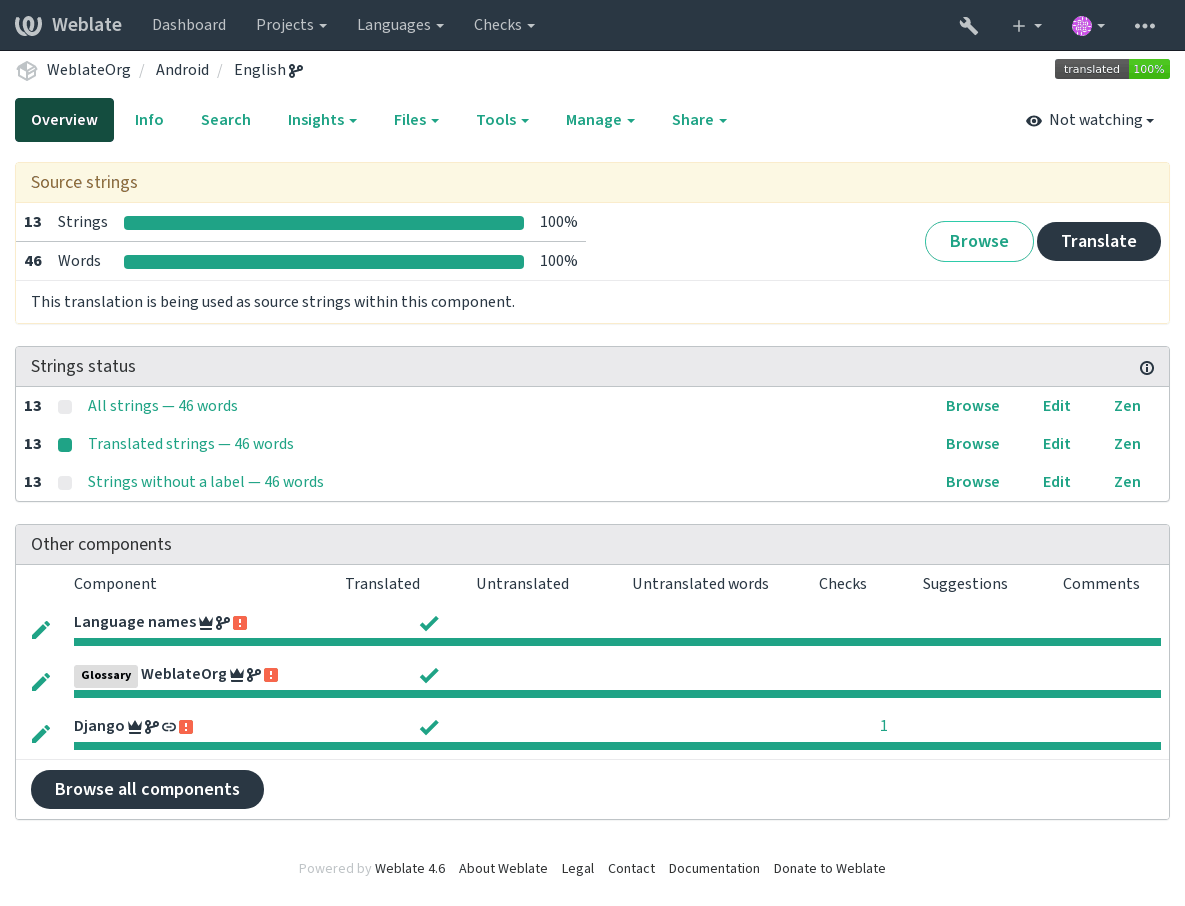Screen dimensions: 1185x906
Task: Click Browse for Strings without a label
Action: (x=972, y=482)
